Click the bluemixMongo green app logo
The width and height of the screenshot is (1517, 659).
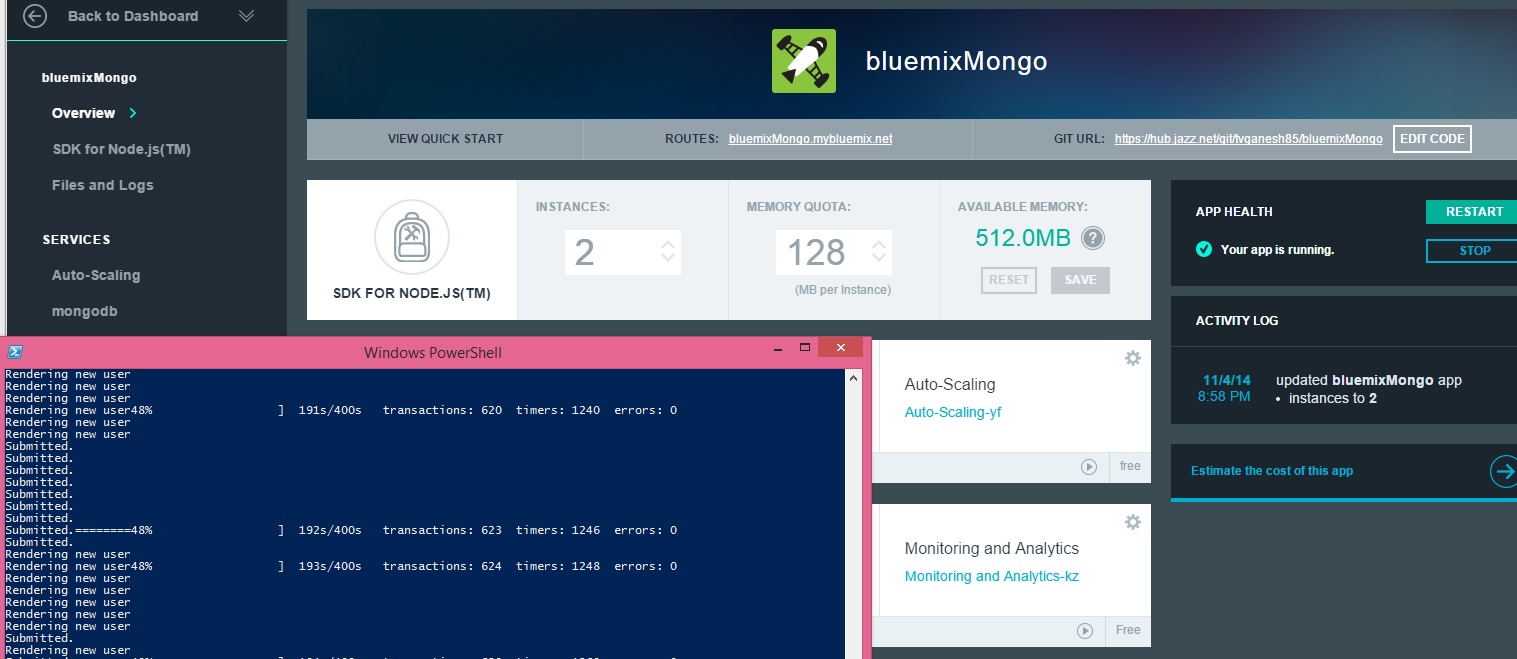point(803,61)
